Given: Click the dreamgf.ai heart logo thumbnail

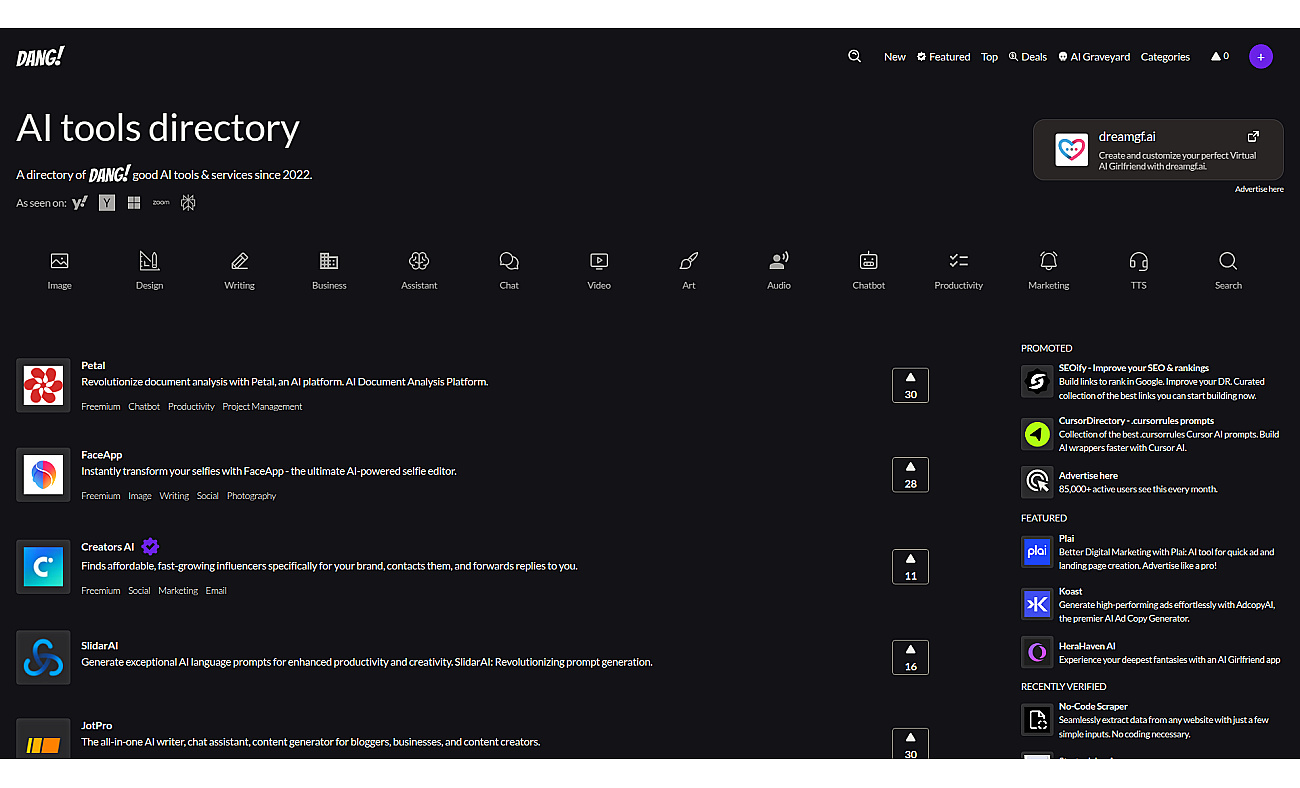Looking at the screenshot, I should [x=1071, y=150].
